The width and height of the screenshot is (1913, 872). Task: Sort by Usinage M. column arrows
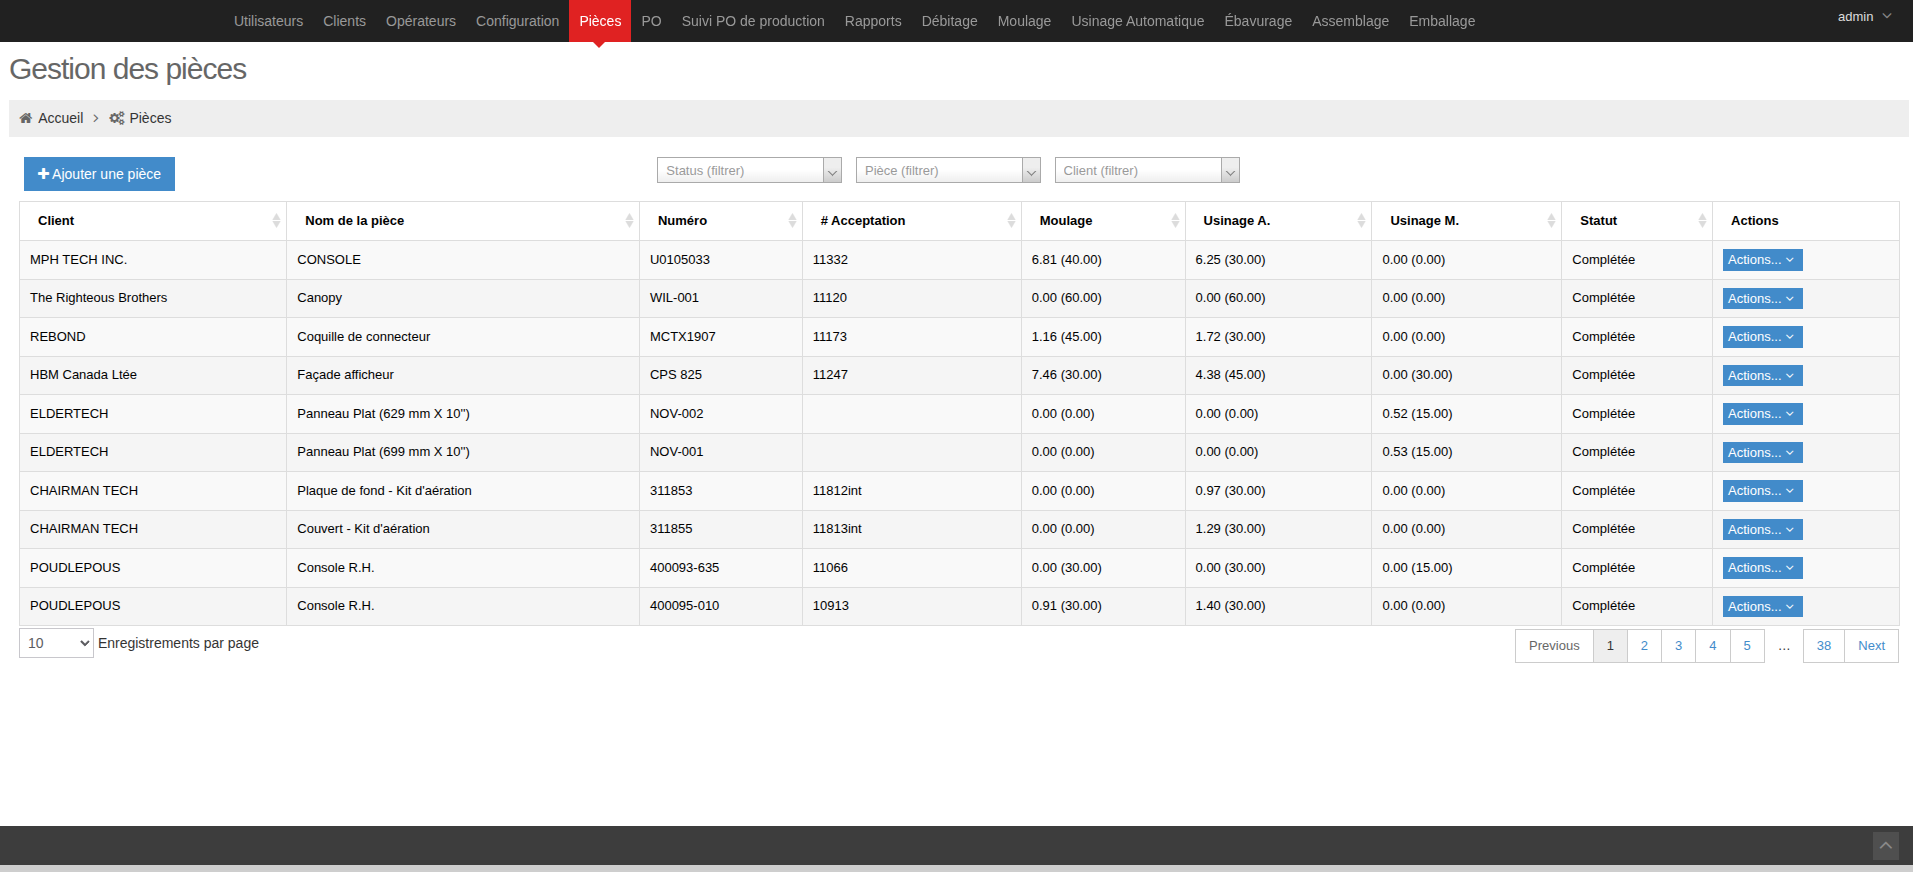click(1551, 221)
